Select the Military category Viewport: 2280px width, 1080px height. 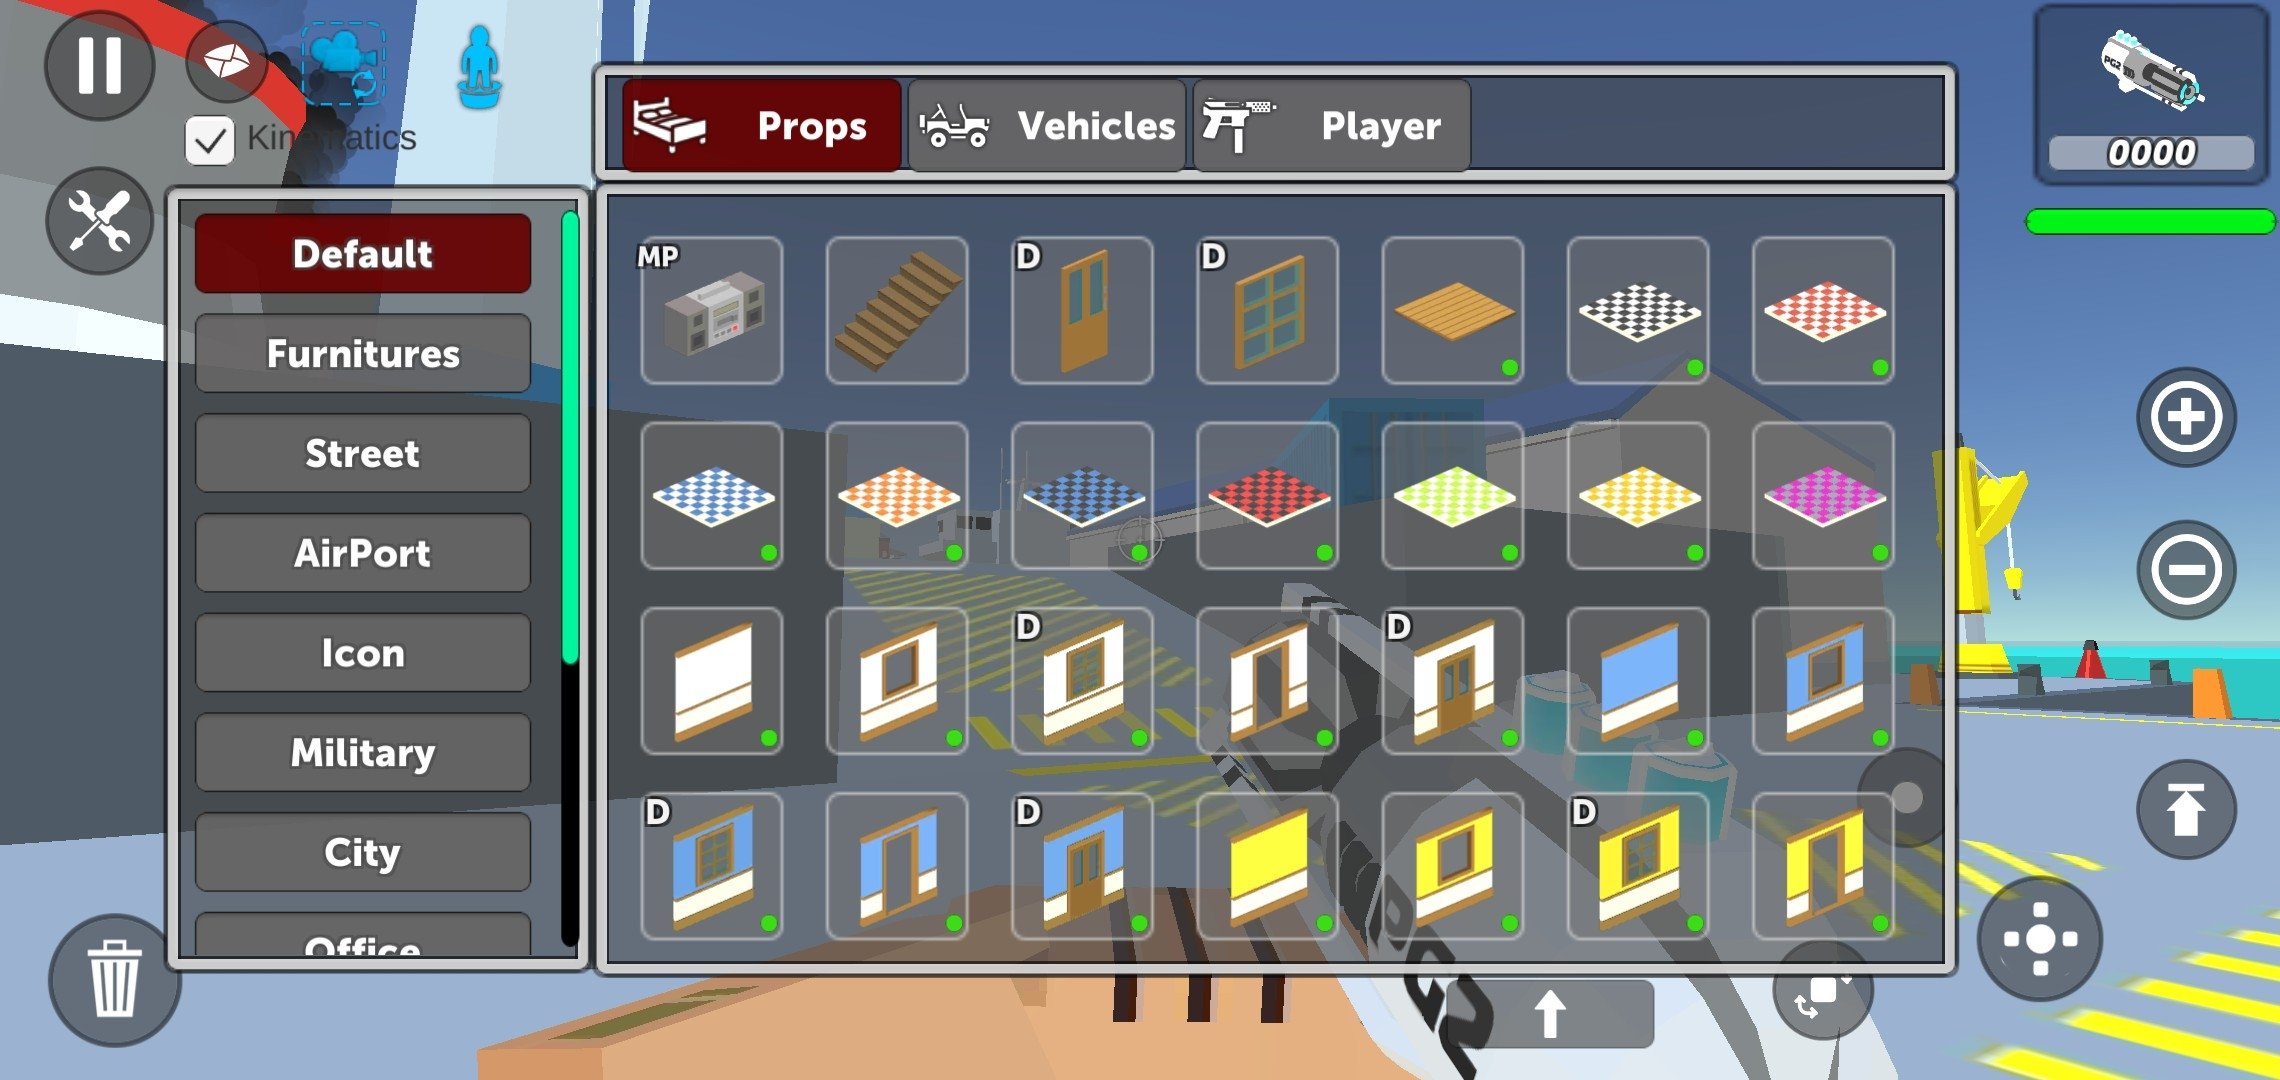[x=359, y=751]
